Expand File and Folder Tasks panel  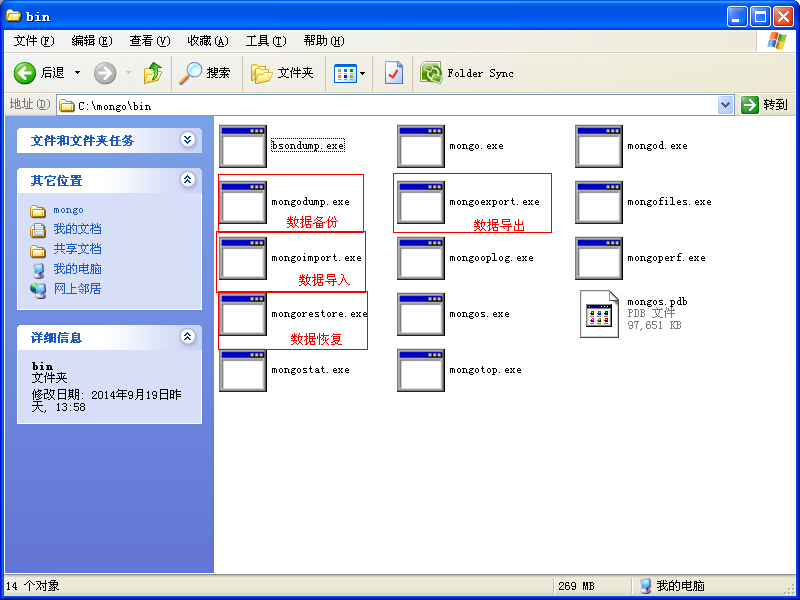(188, 140)
